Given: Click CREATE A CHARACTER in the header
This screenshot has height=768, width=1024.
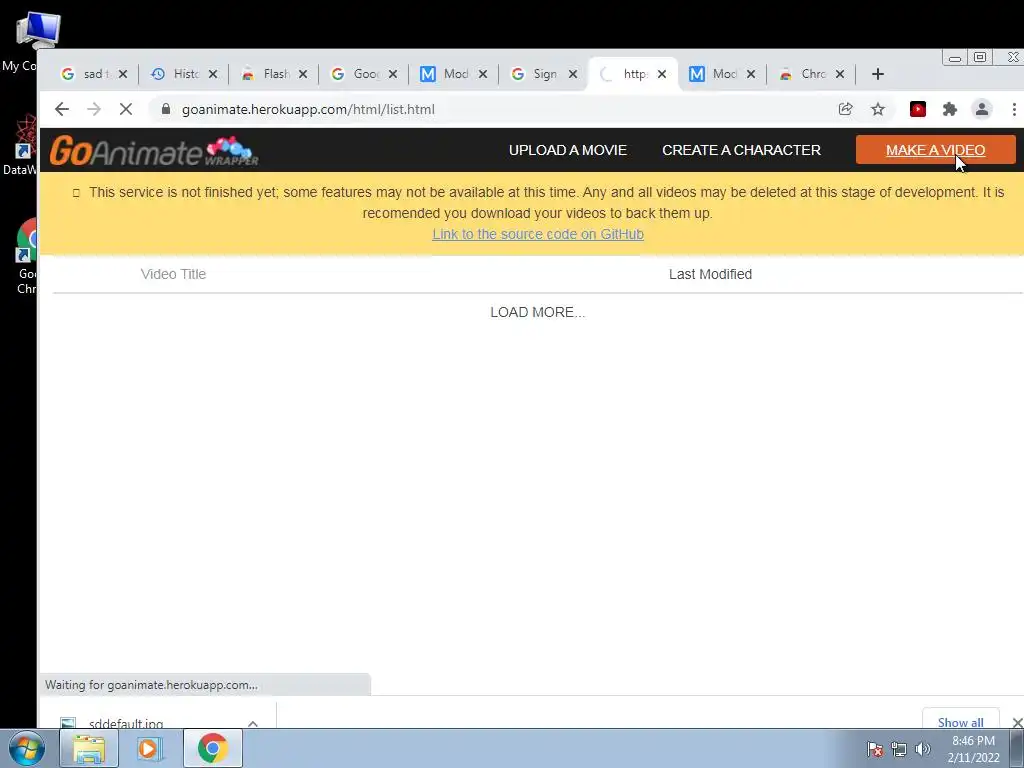Looking at the screenshot, I should click(x=741, y=150).
